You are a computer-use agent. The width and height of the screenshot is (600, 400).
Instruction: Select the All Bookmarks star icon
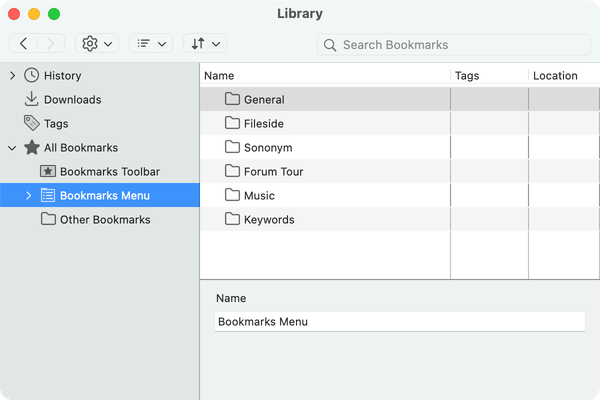32,147
